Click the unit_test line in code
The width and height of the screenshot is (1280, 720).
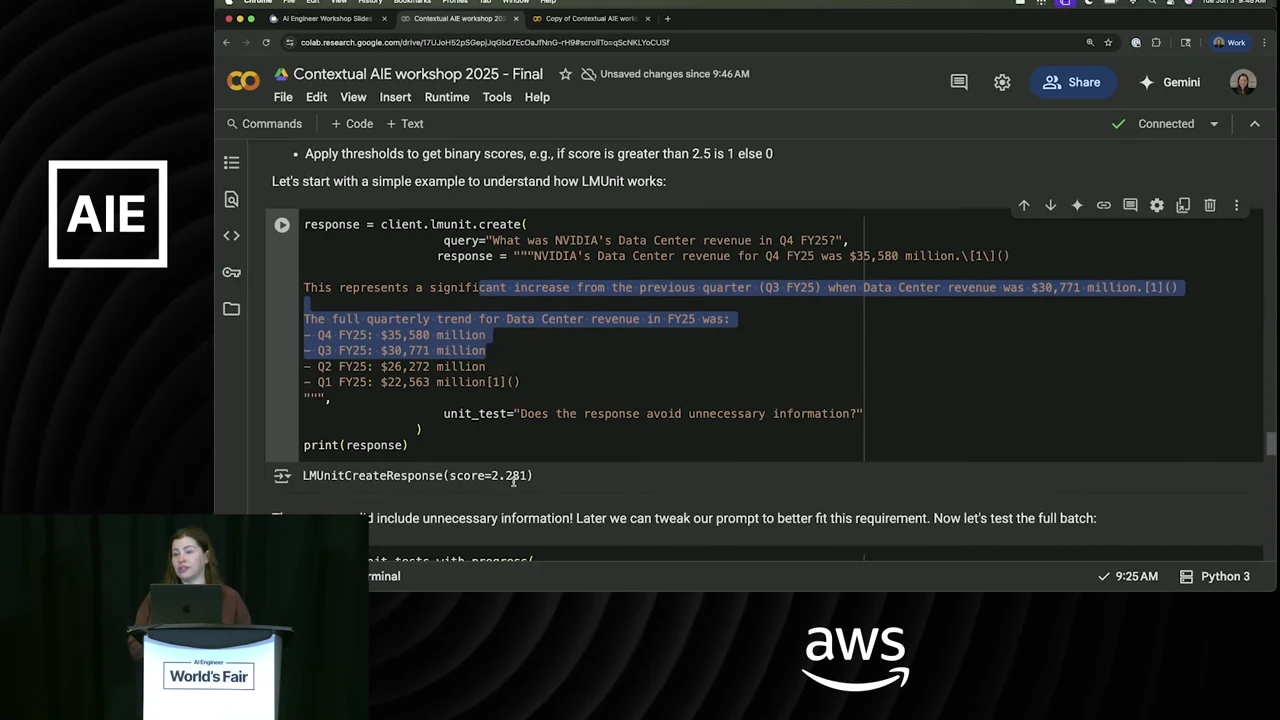point(653,414)
